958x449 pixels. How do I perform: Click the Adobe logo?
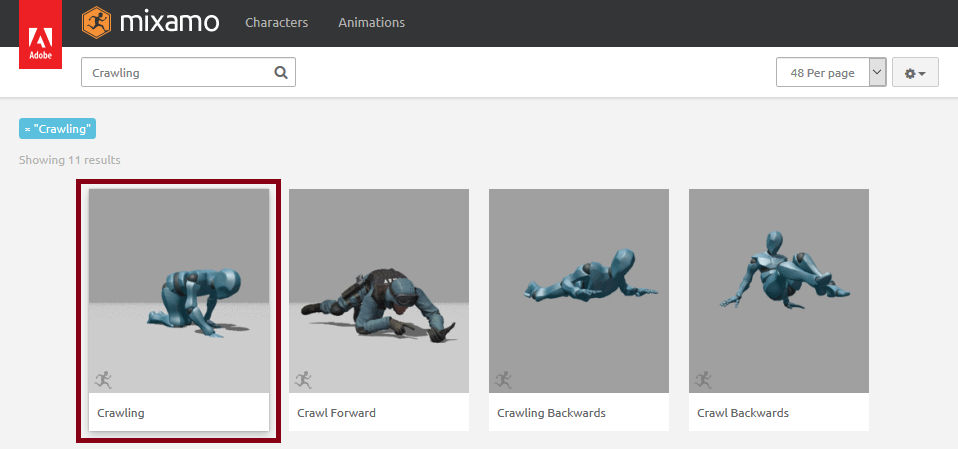coord(40,34)
